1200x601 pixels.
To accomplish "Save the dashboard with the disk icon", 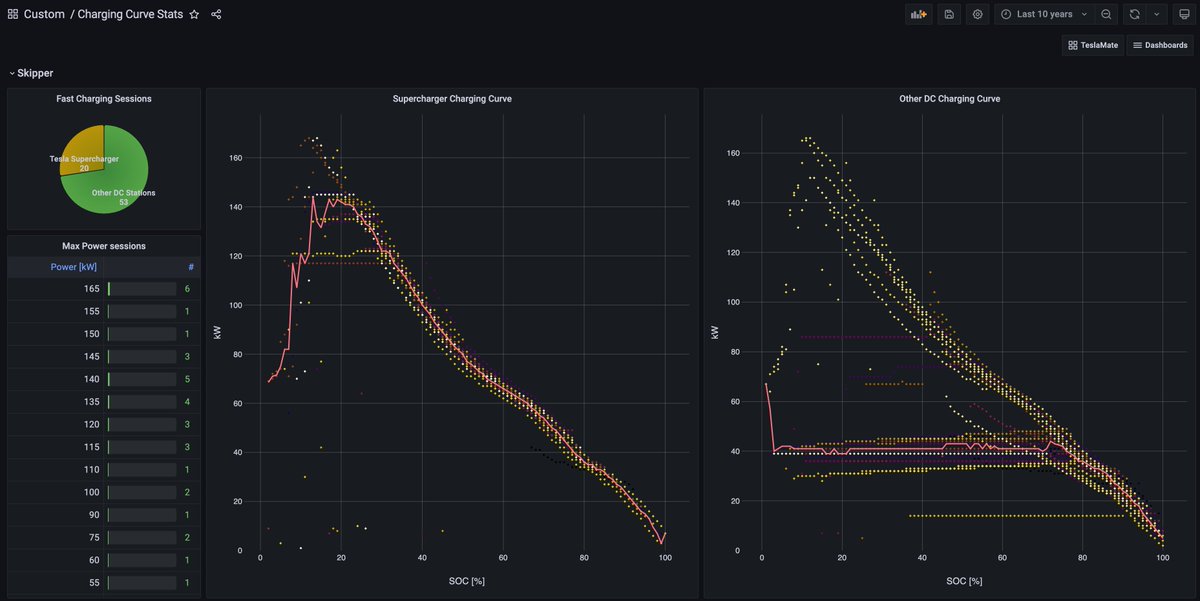I will click(x=949, y=14).
